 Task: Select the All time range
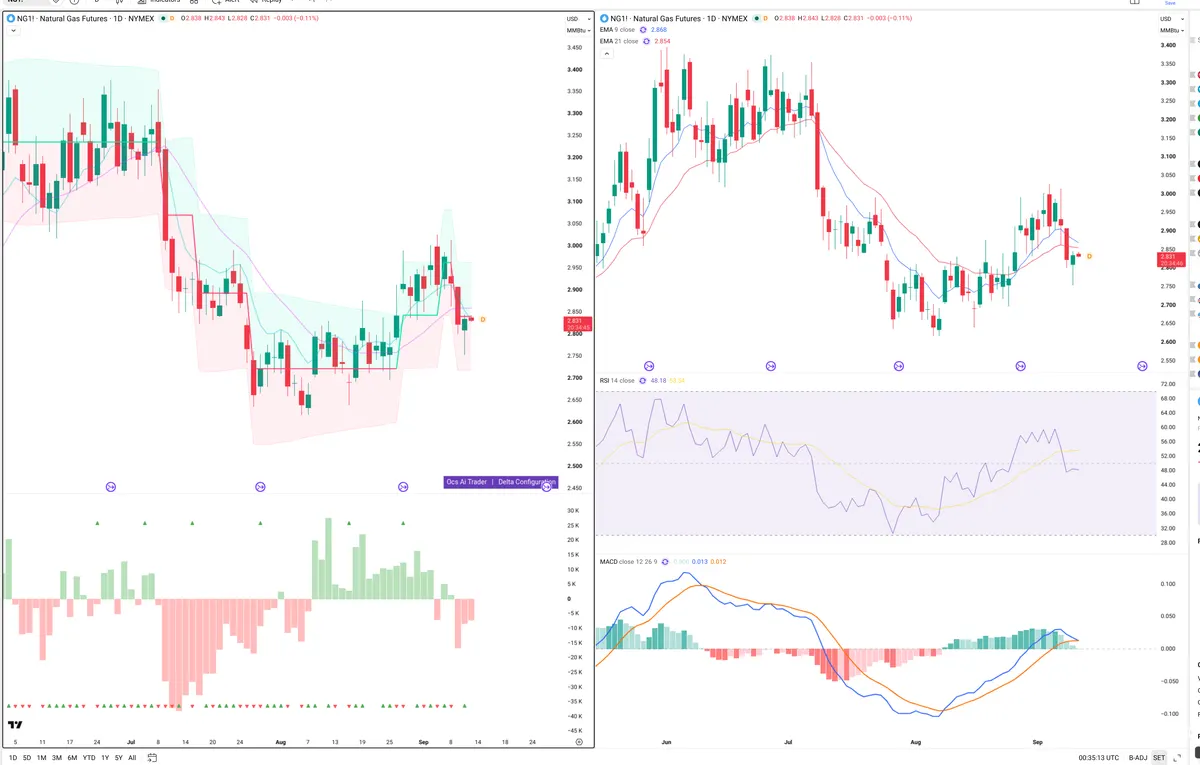tap(132, 758)
